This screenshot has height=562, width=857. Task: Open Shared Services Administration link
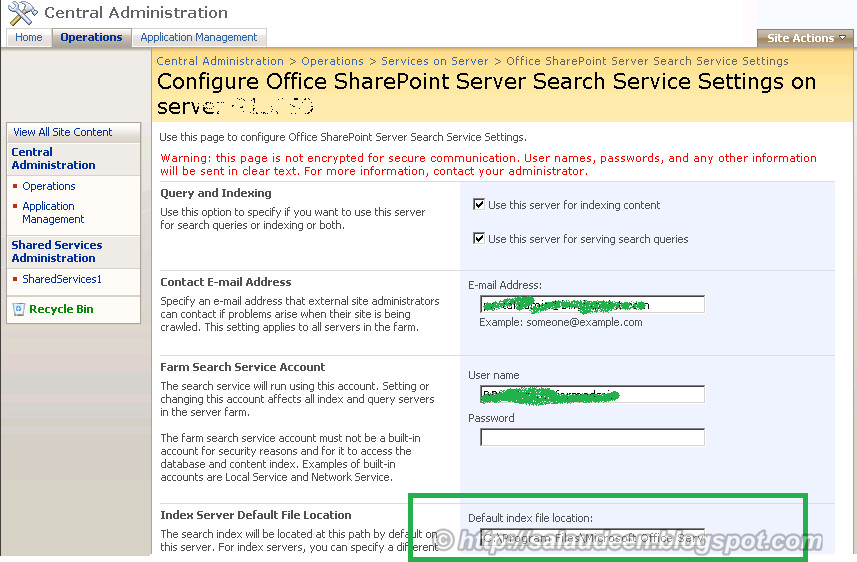(57, 251)
